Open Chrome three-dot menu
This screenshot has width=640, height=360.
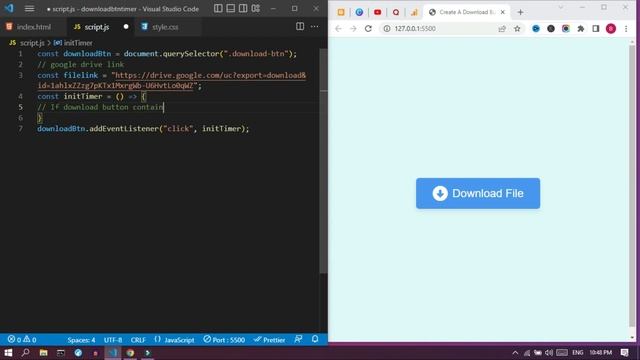pyautogui.click(x=626, y=29)
